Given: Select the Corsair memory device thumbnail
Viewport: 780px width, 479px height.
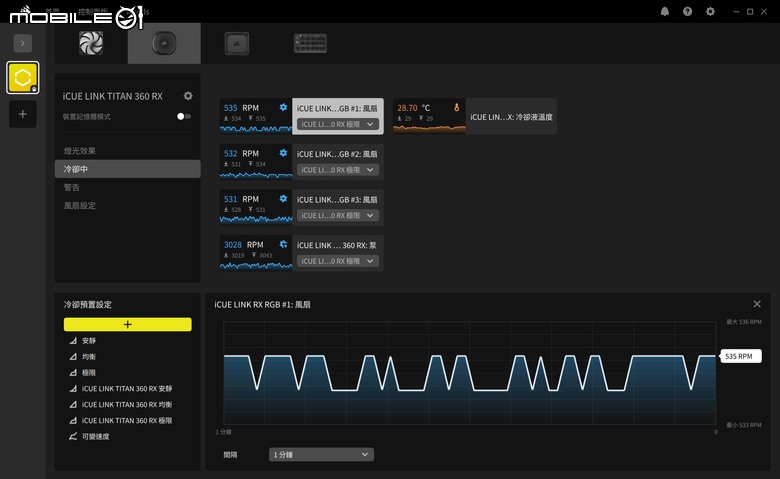Looking at the screenshot, I should click(x=237, y=43).
